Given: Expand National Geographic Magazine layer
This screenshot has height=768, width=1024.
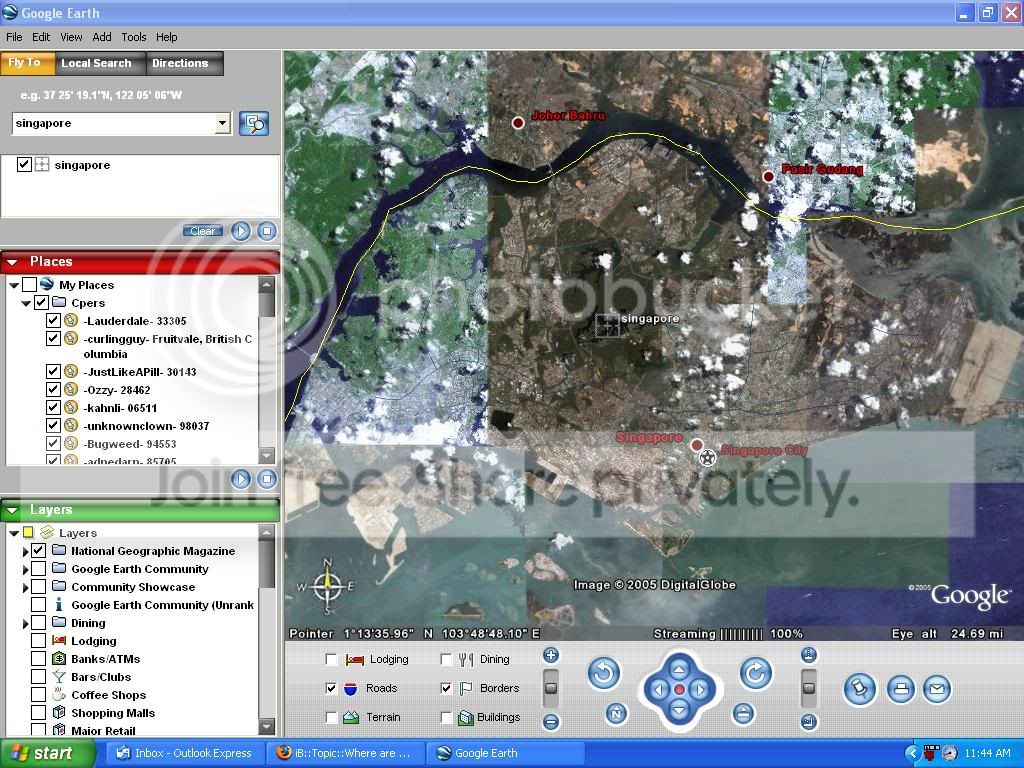Looking at the screenshot, I should 25,551.
